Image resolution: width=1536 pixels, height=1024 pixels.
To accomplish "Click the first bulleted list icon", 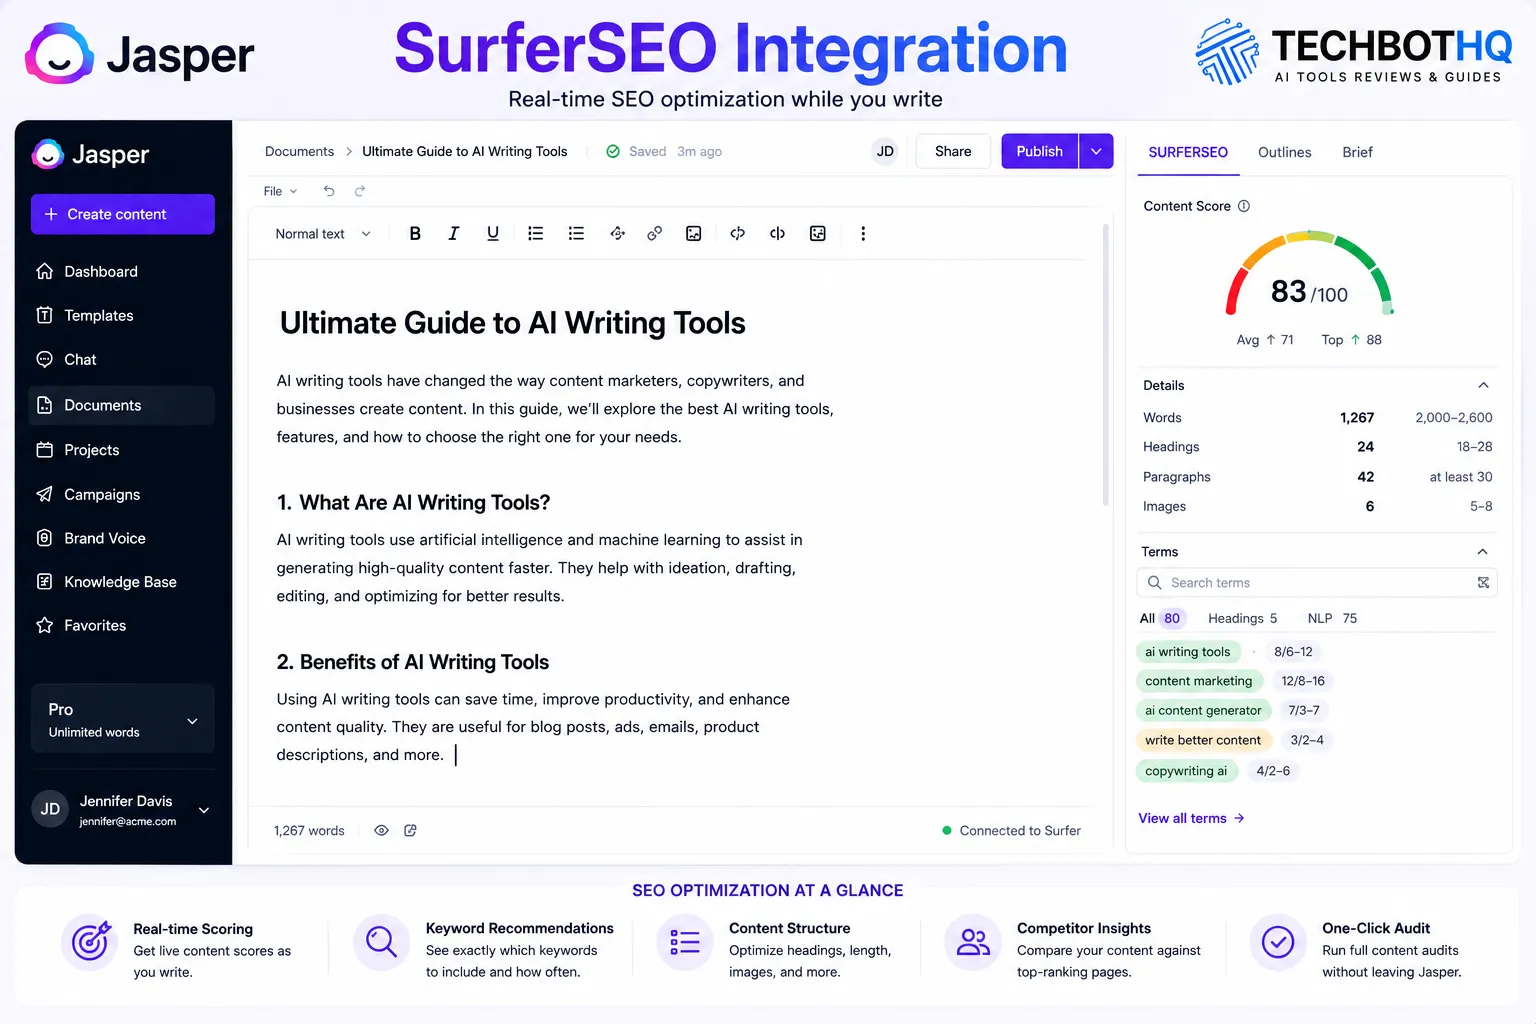I will (x=536, y=233).
